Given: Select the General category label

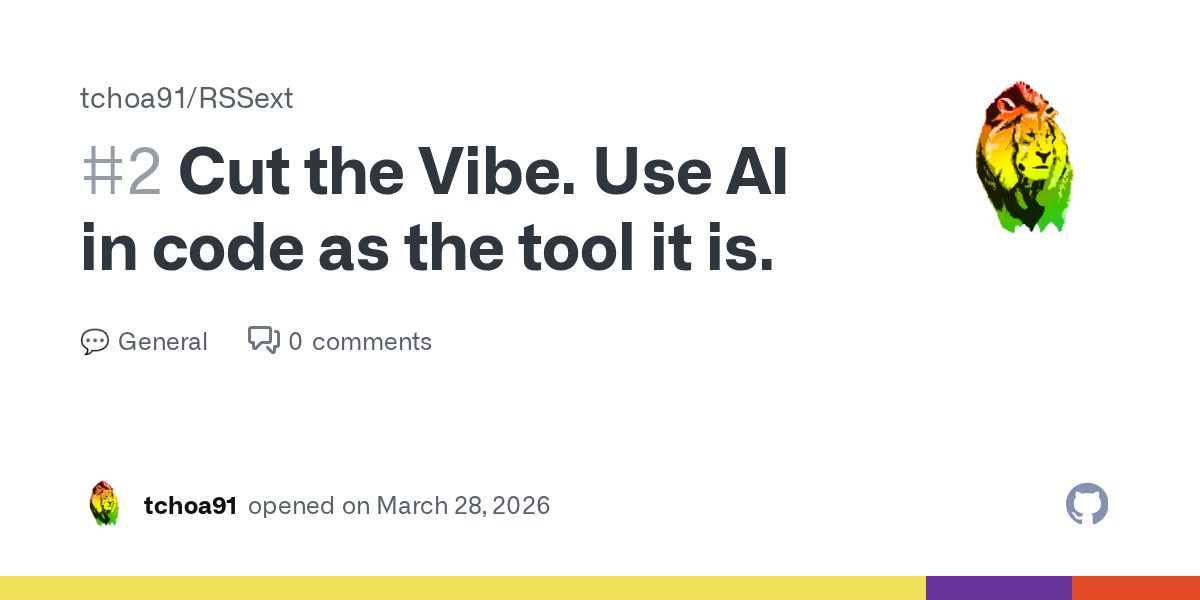Looking at the screenshot, I should (x=162, y=342).
